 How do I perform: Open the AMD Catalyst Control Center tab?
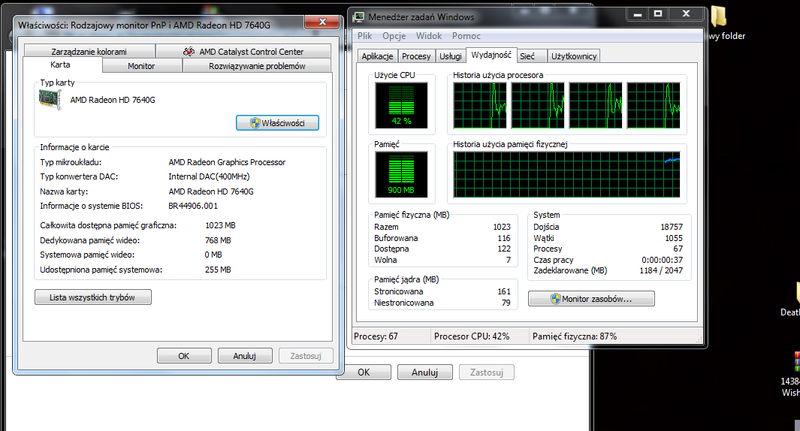pyautogui.click(x=244, y=52)
